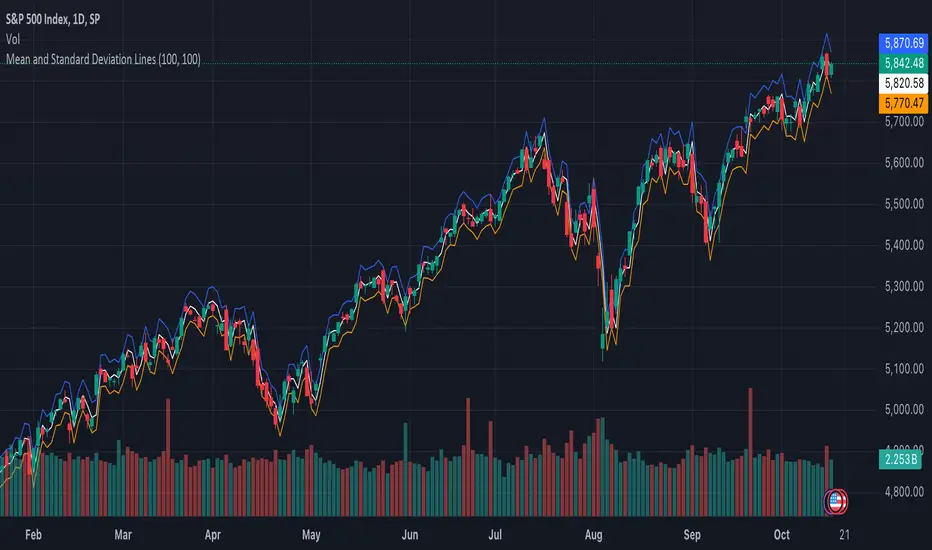
Task: Click the 5,100.00 price axis label
Action: click(x=904, y=369)
